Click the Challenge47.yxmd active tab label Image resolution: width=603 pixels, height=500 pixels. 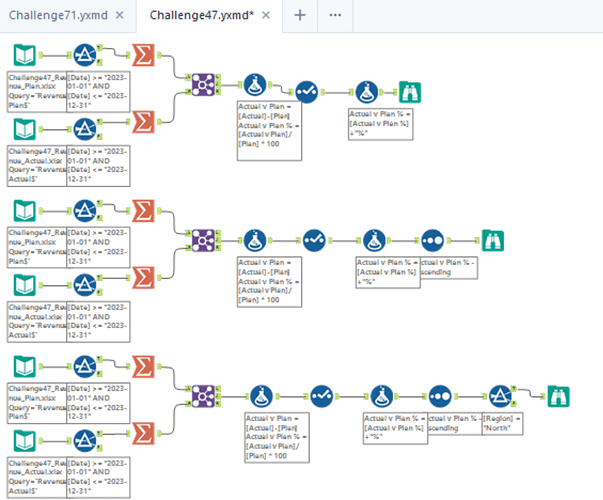coord(202,15)
